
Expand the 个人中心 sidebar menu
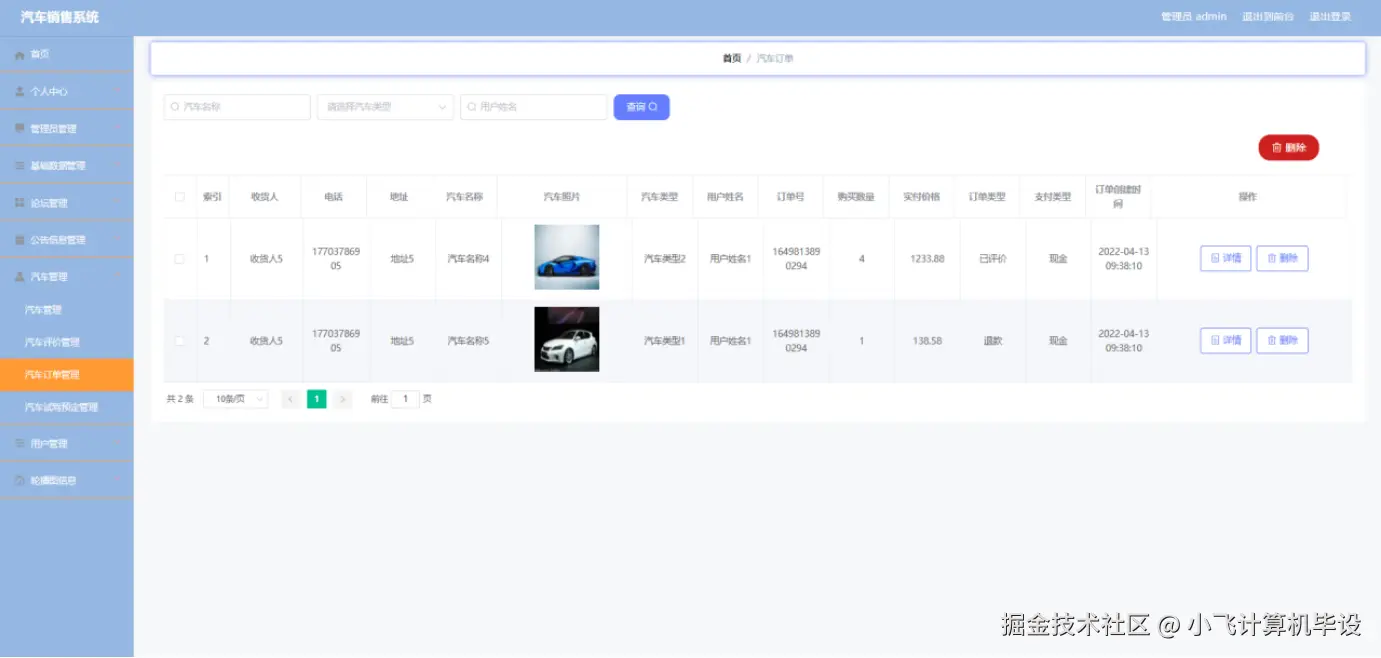[x=66, y=91]
